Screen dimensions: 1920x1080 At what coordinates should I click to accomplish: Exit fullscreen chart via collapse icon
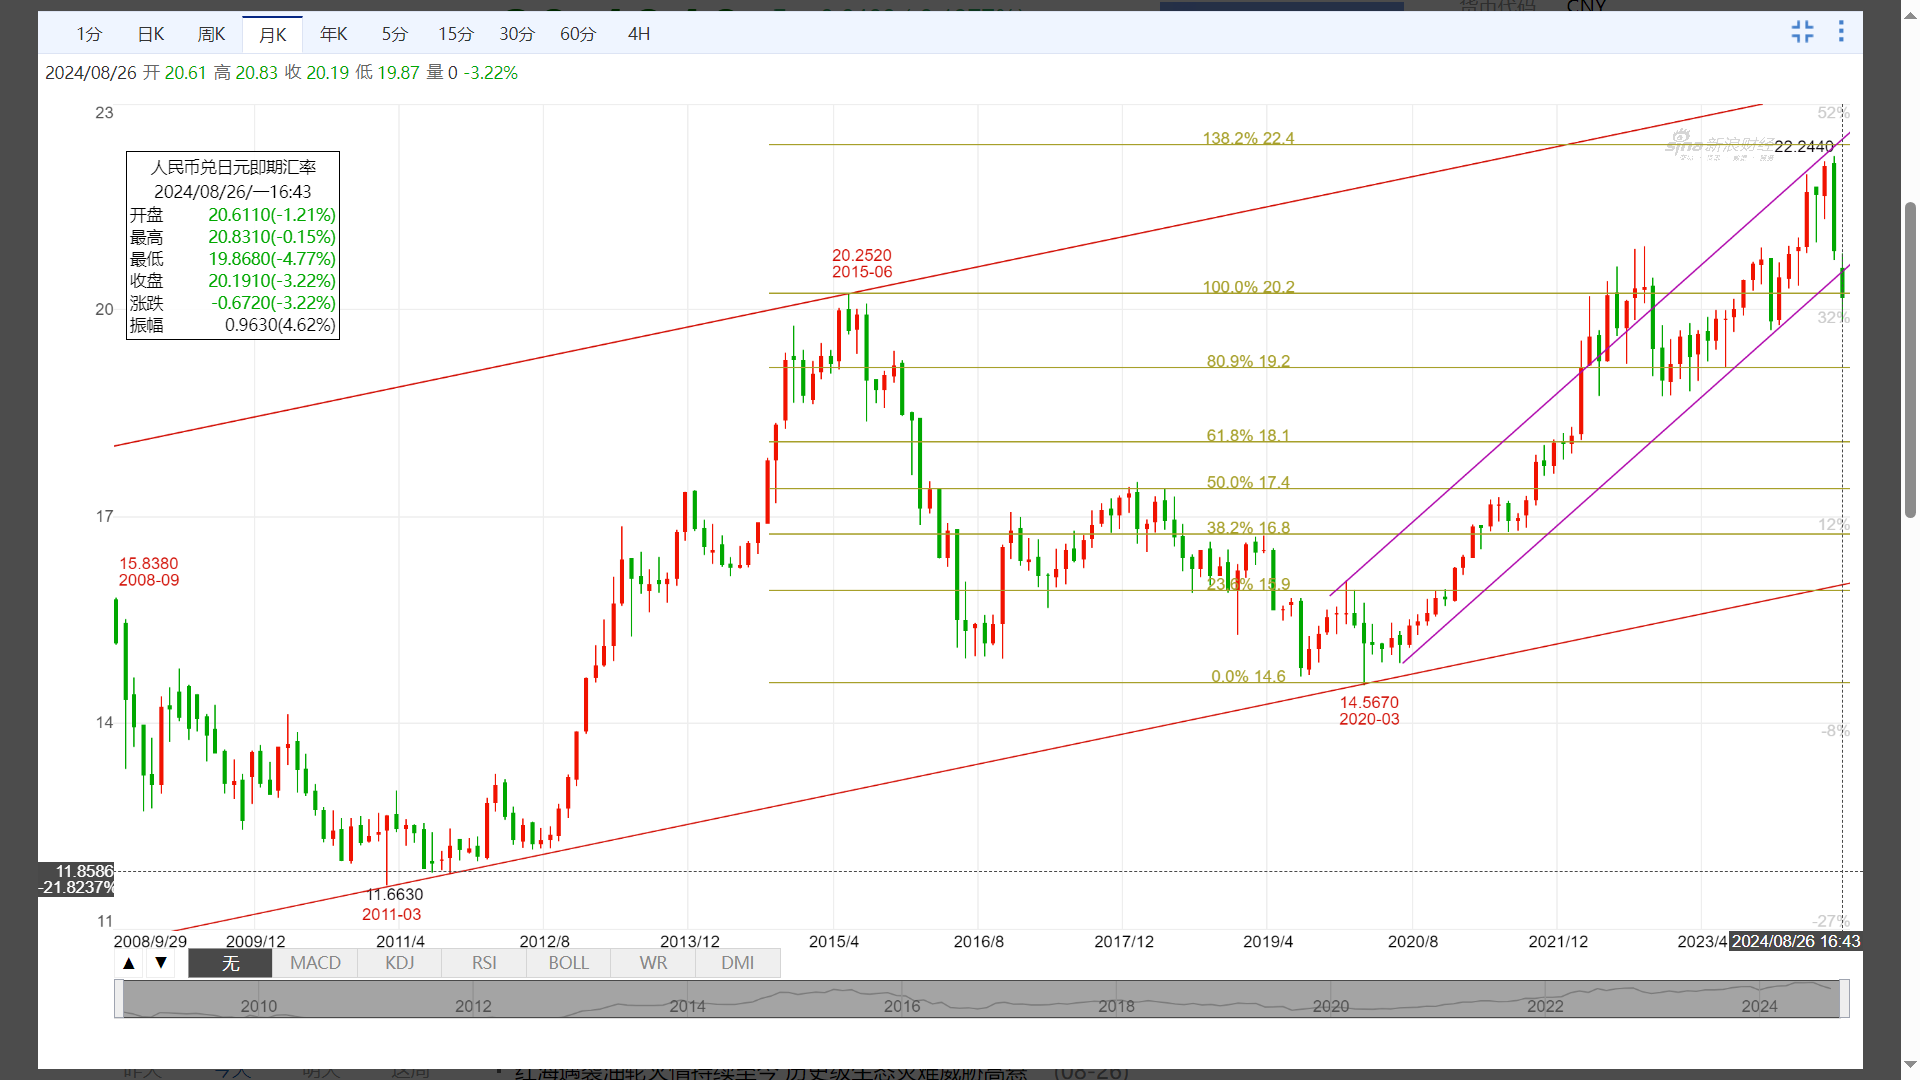(x=1802, y=32)
